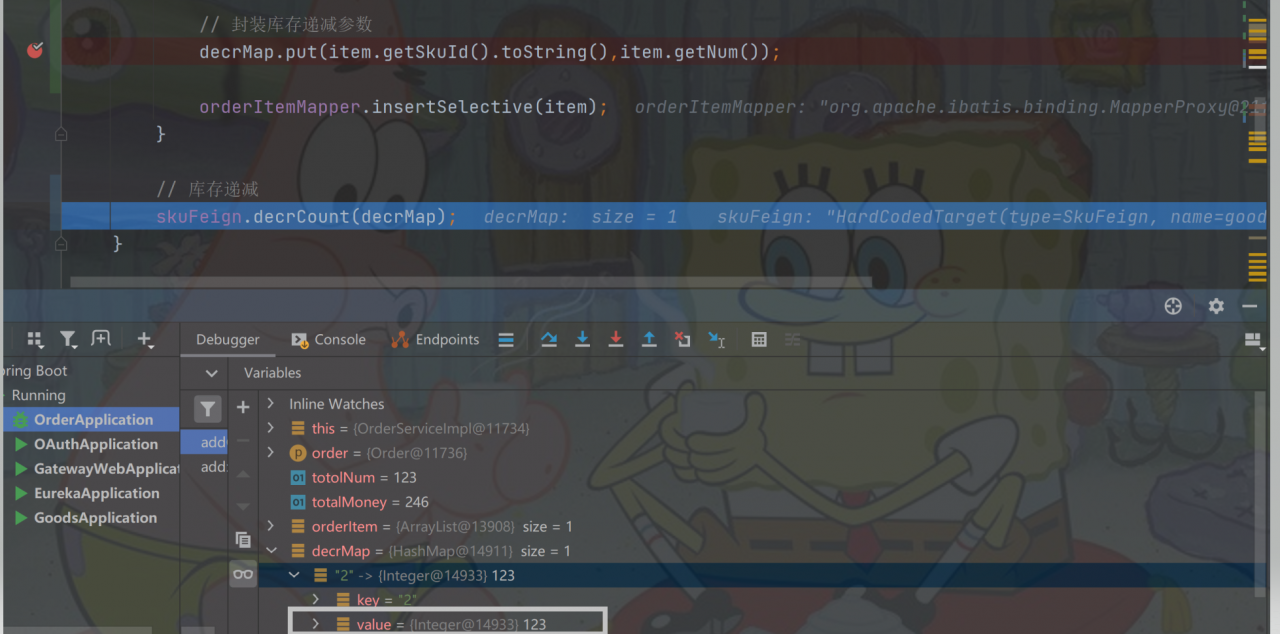Click the Step Out arrow icon
1280x634 pixels.
[649, 339]
